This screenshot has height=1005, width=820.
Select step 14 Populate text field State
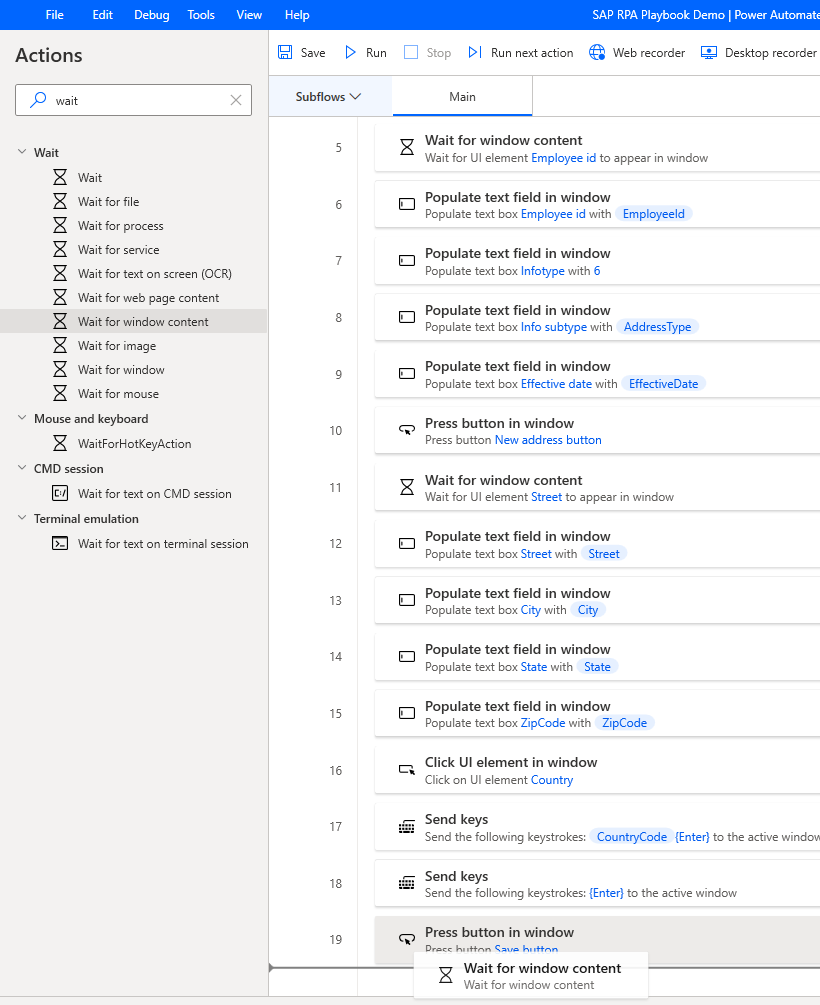[x=597, y=657]
